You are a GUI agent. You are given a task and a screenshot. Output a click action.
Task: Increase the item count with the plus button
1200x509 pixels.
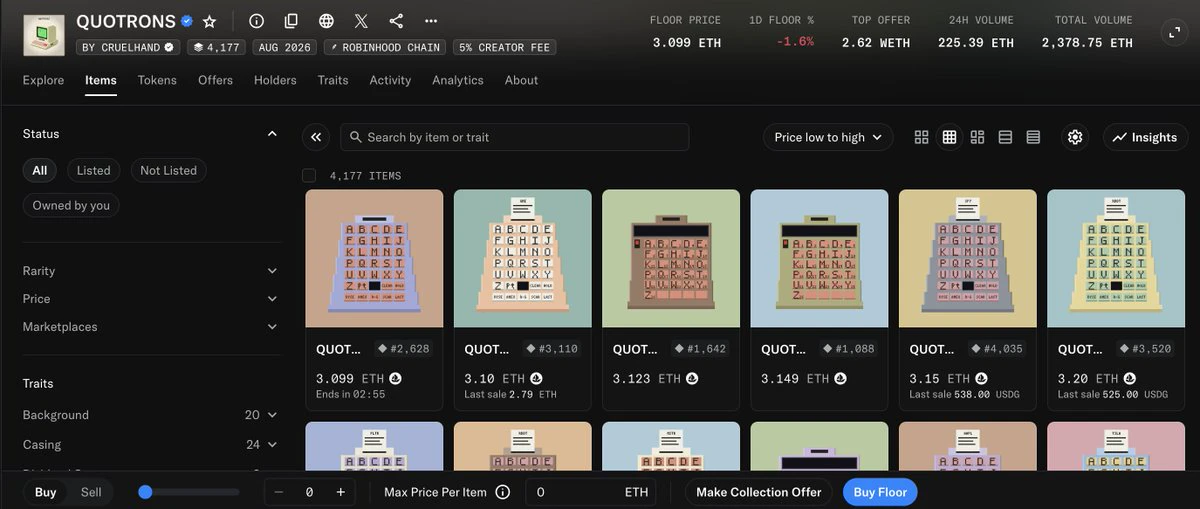coord(341,492)
